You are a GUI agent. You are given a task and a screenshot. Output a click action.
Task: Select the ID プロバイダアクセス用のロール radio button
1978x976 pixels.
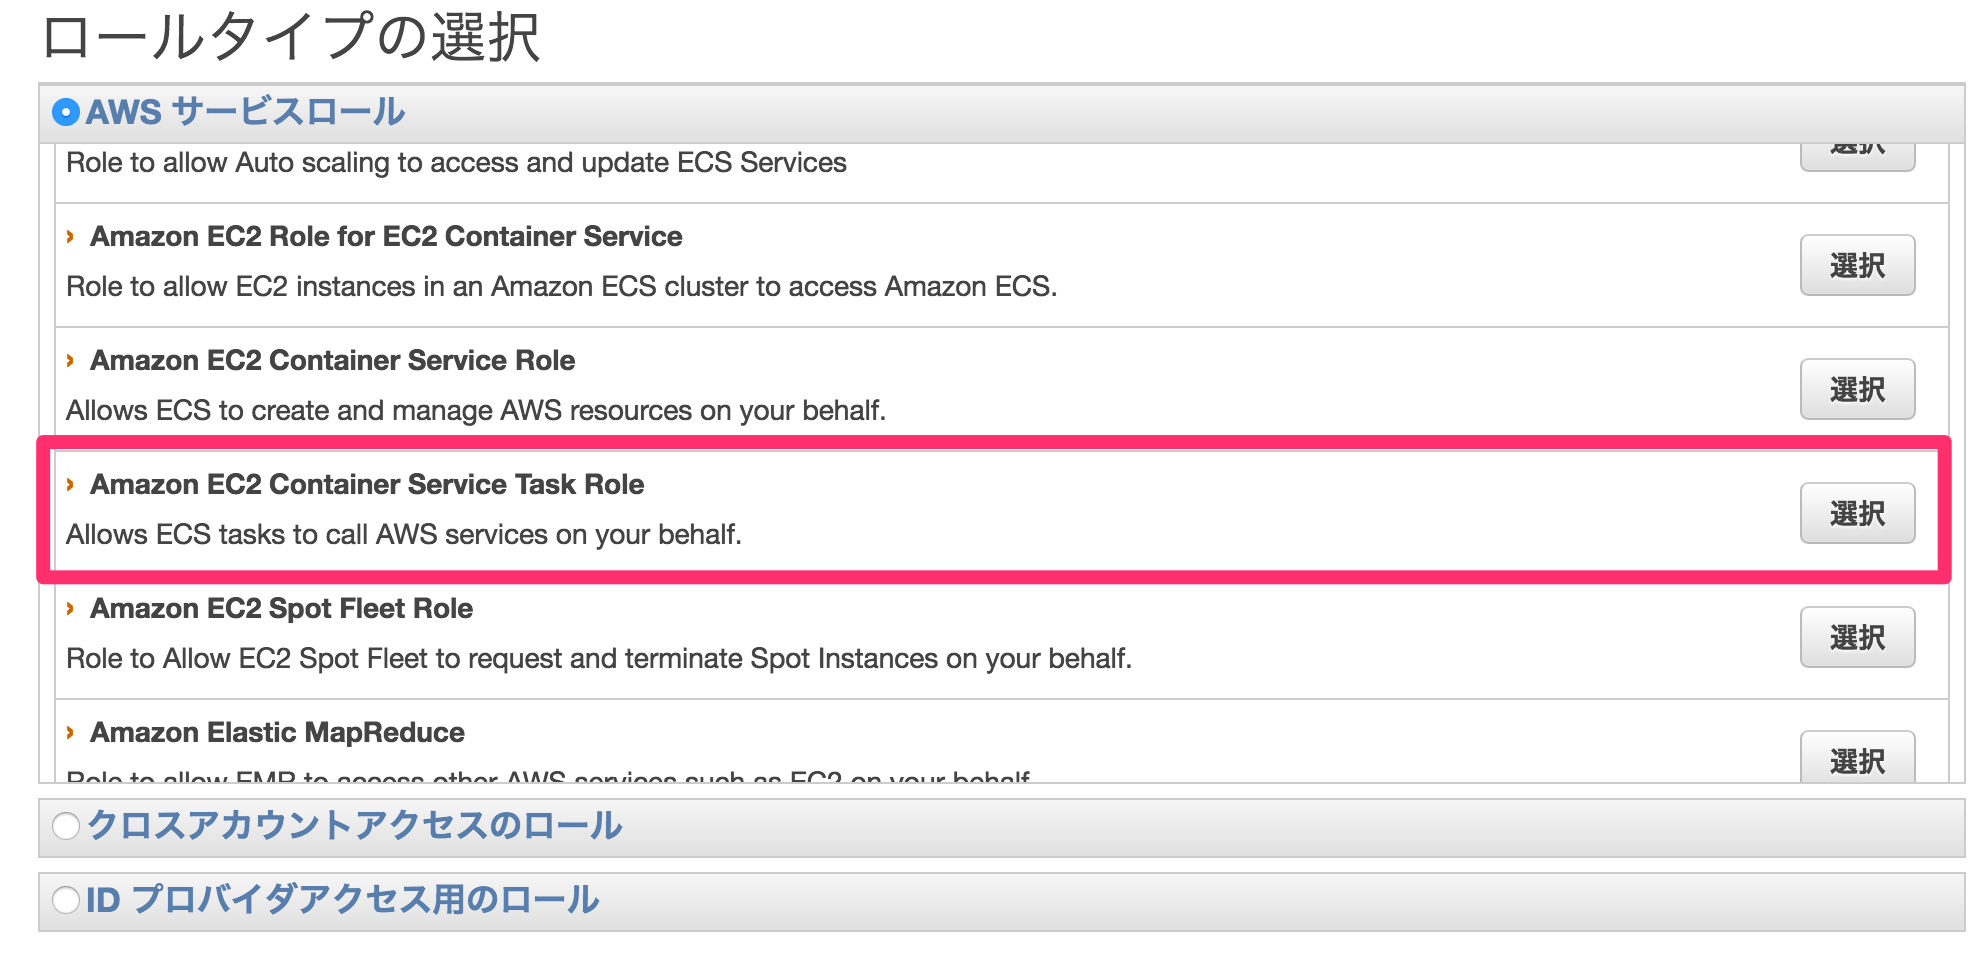point(66,900)
